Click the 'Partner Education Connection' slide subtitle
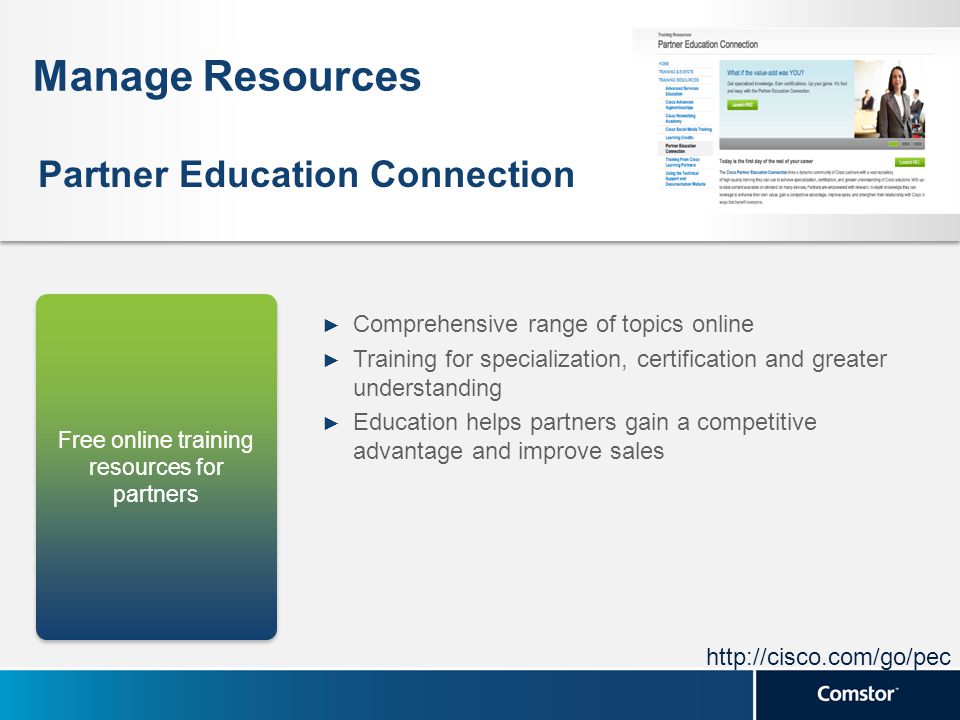Image resolution: width=960 pixels, height=720 pixels. 306,174
